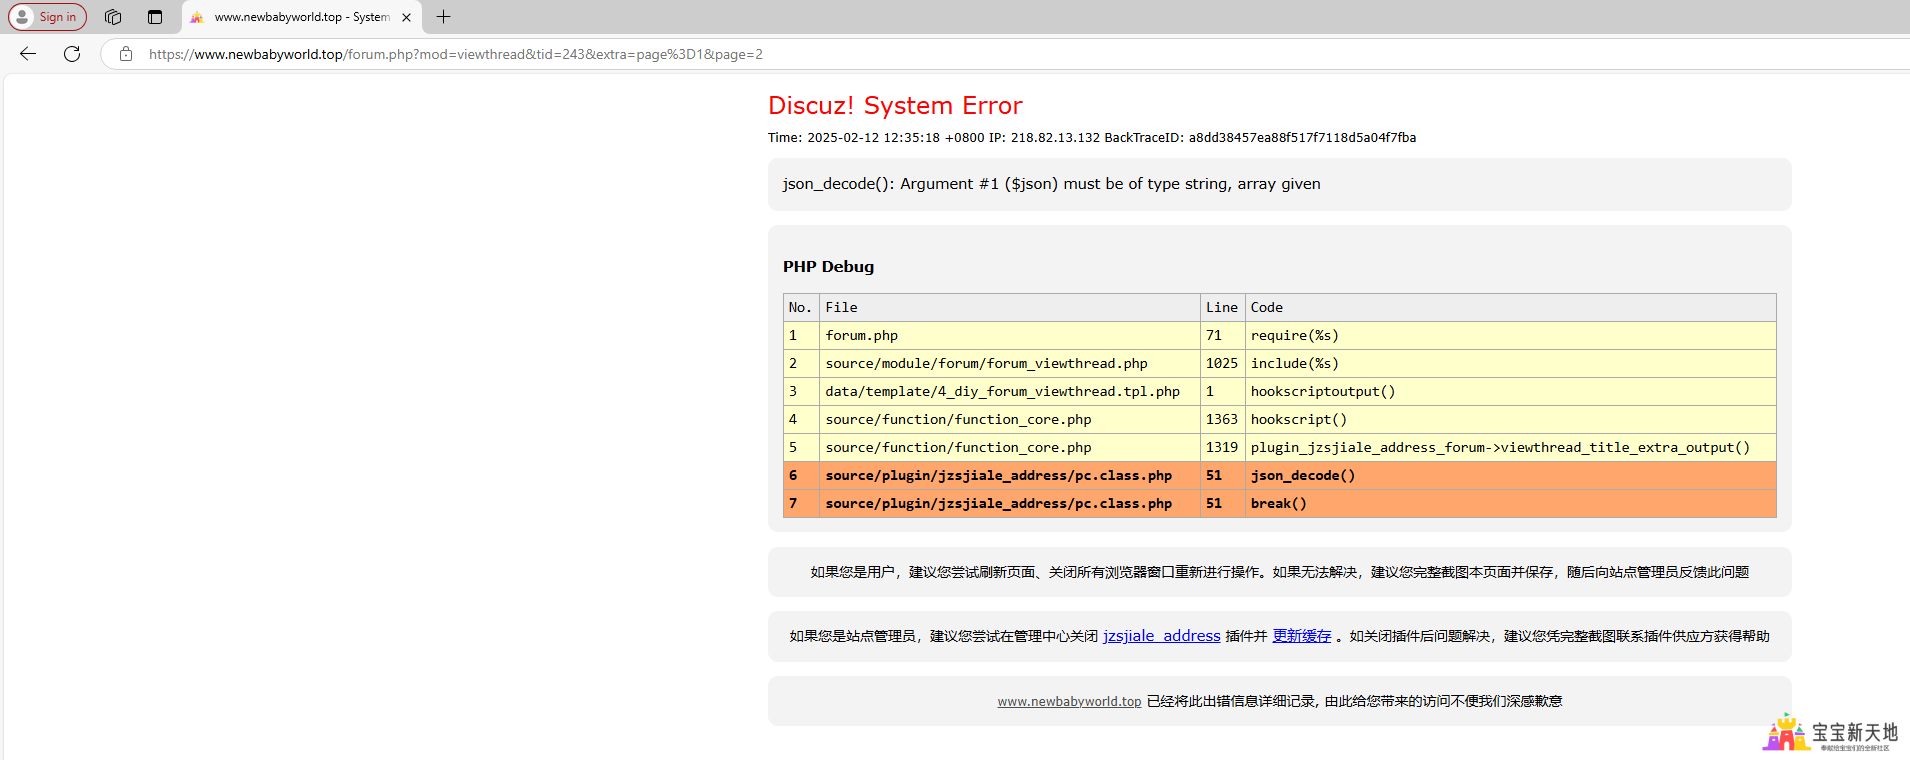Click function_core.php cell on line 1319
This screenshot has height=760, width=1910.
coord(1010,447)
